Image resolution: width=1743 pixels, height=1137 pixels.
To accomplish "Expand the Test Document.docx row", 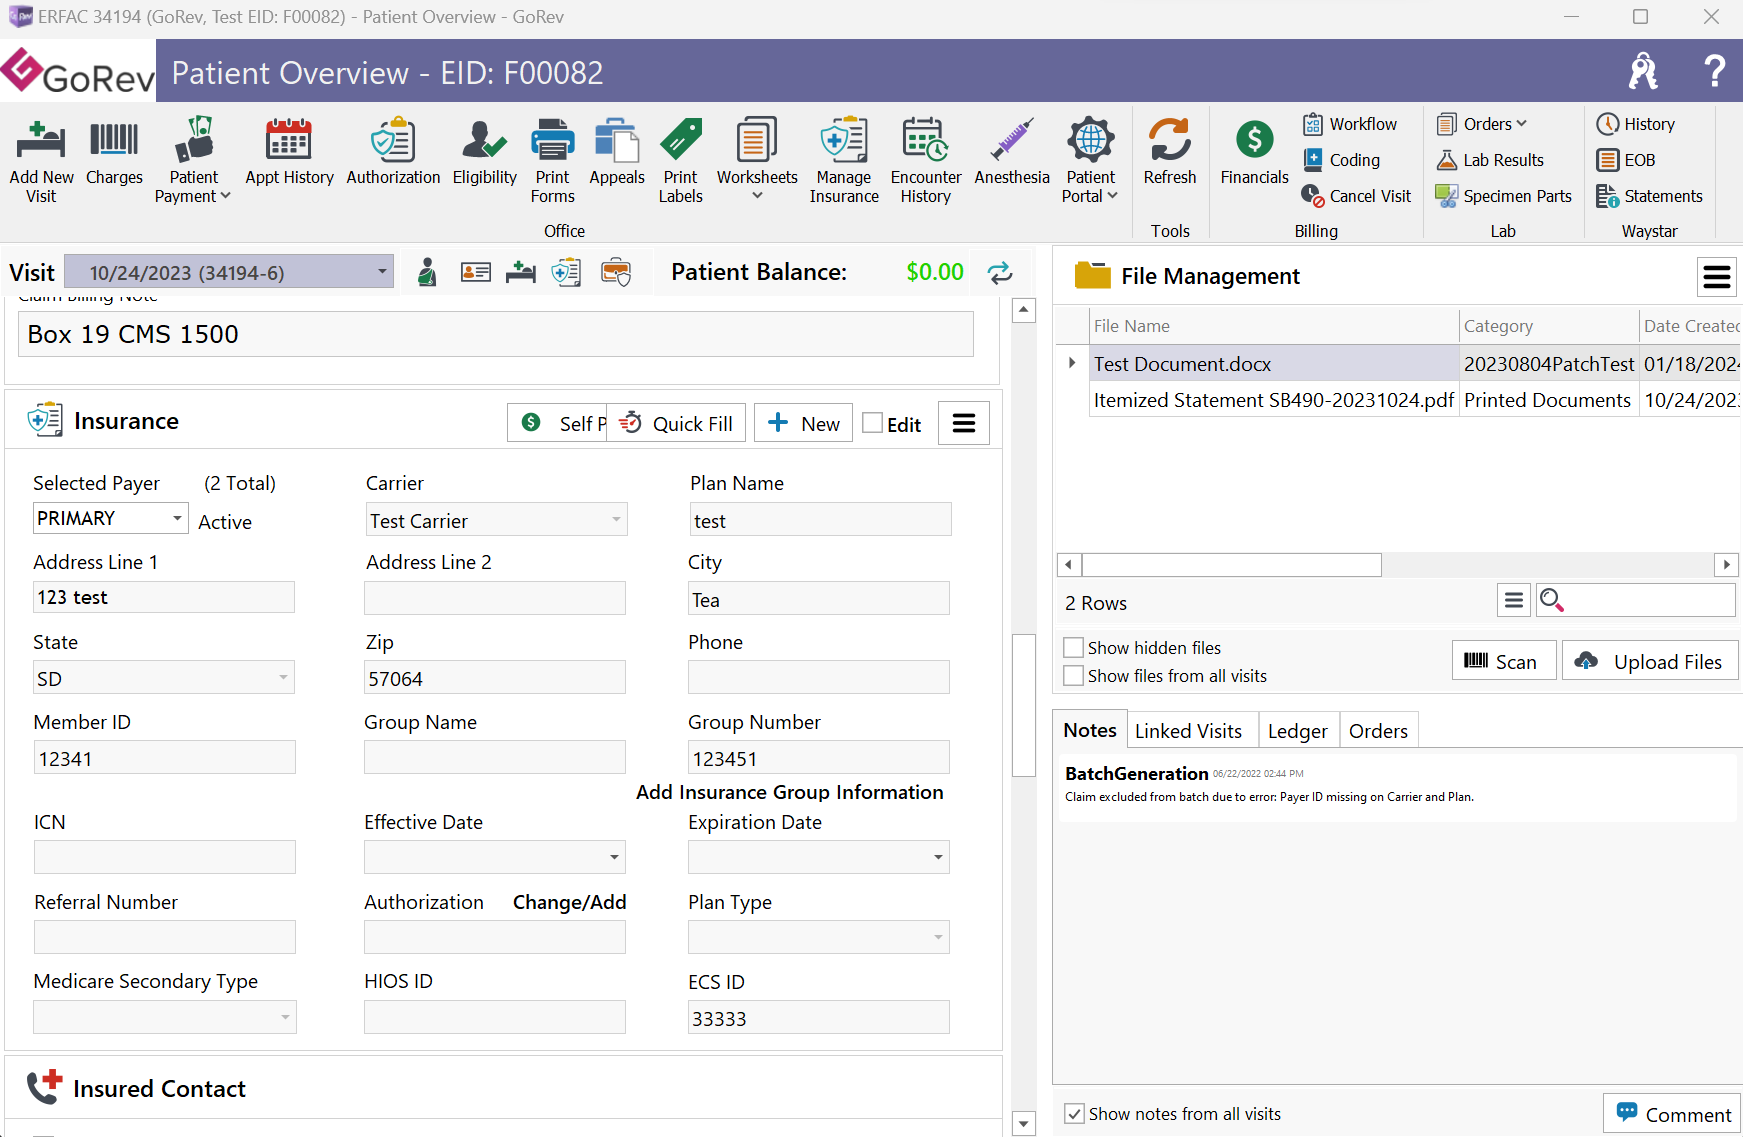I will coord(1072,363).
